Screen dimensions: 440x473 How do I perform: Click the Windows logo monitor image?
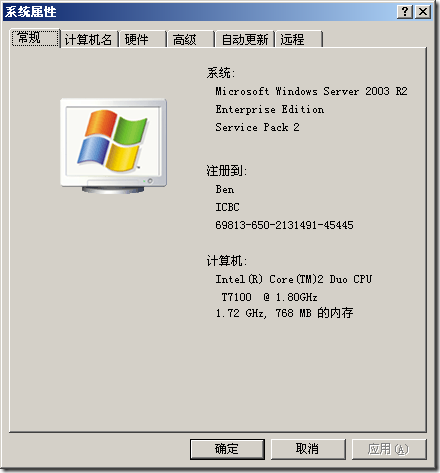113,146
